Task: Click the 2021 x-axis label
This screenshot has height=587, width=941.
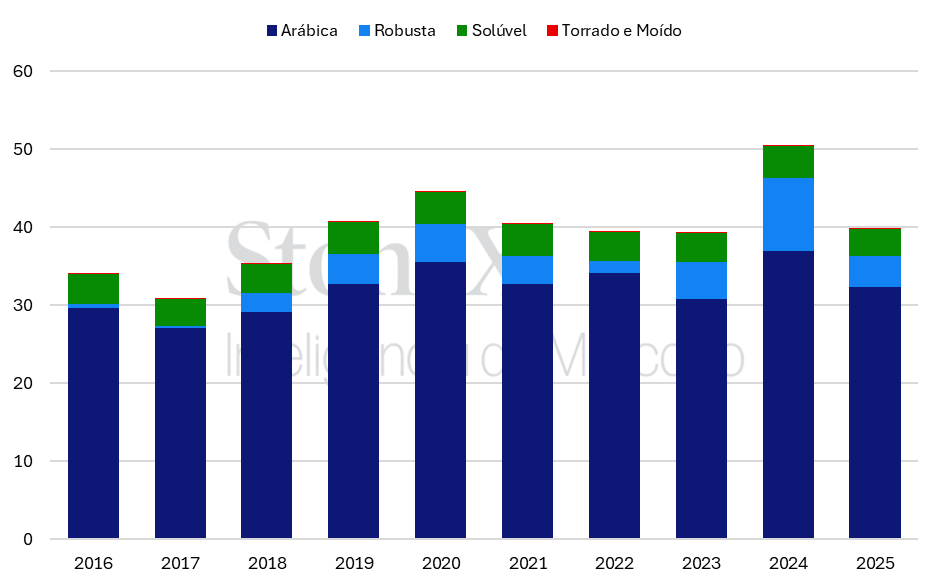Action: coord(528,564)
